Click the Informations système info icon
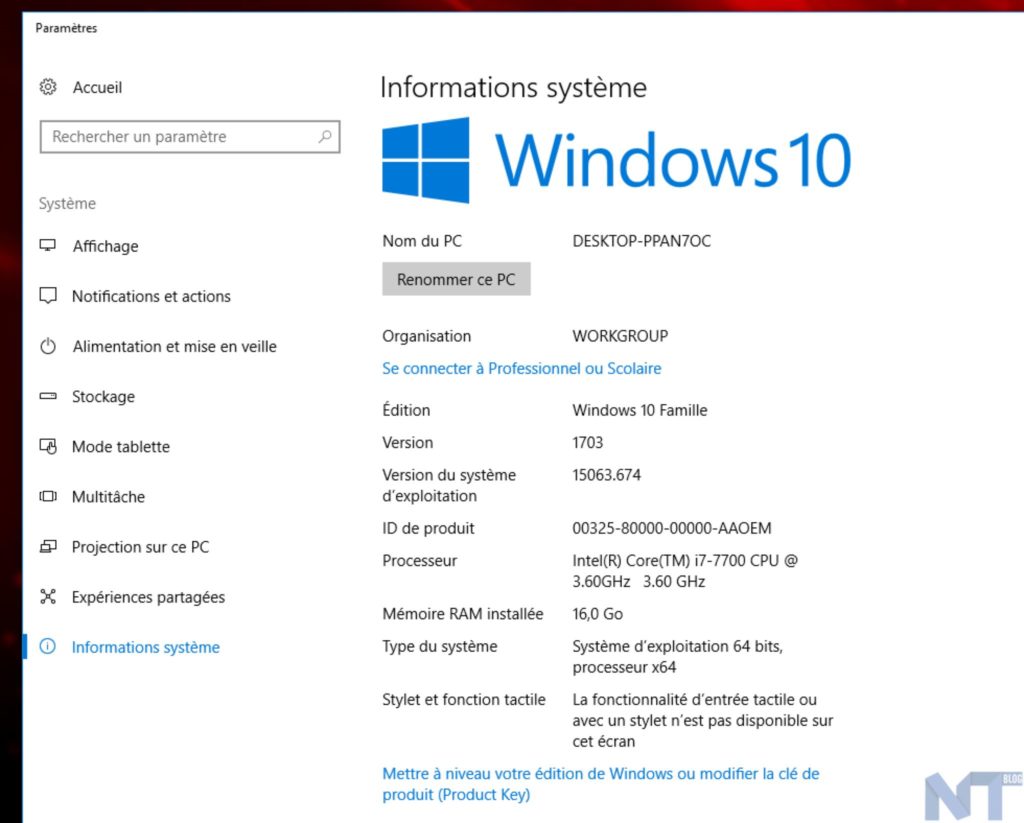The width and height of the screenshot is (1024, 823). (x=48, y=647)
